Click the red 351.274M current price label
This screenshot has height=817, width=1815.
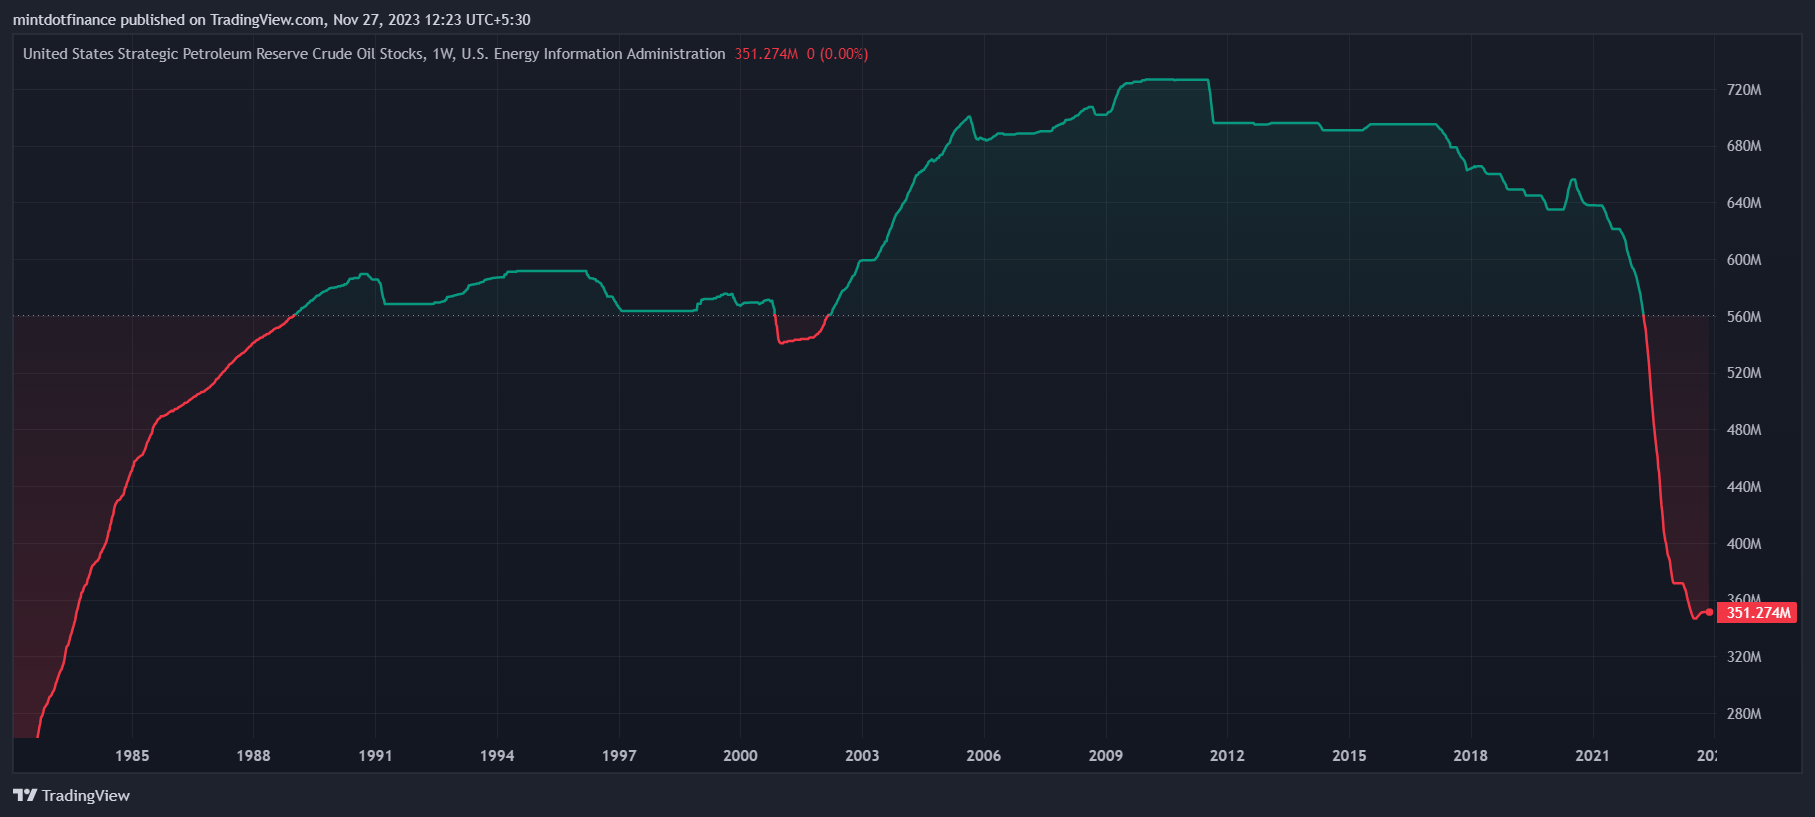(x=1757, y=613)
